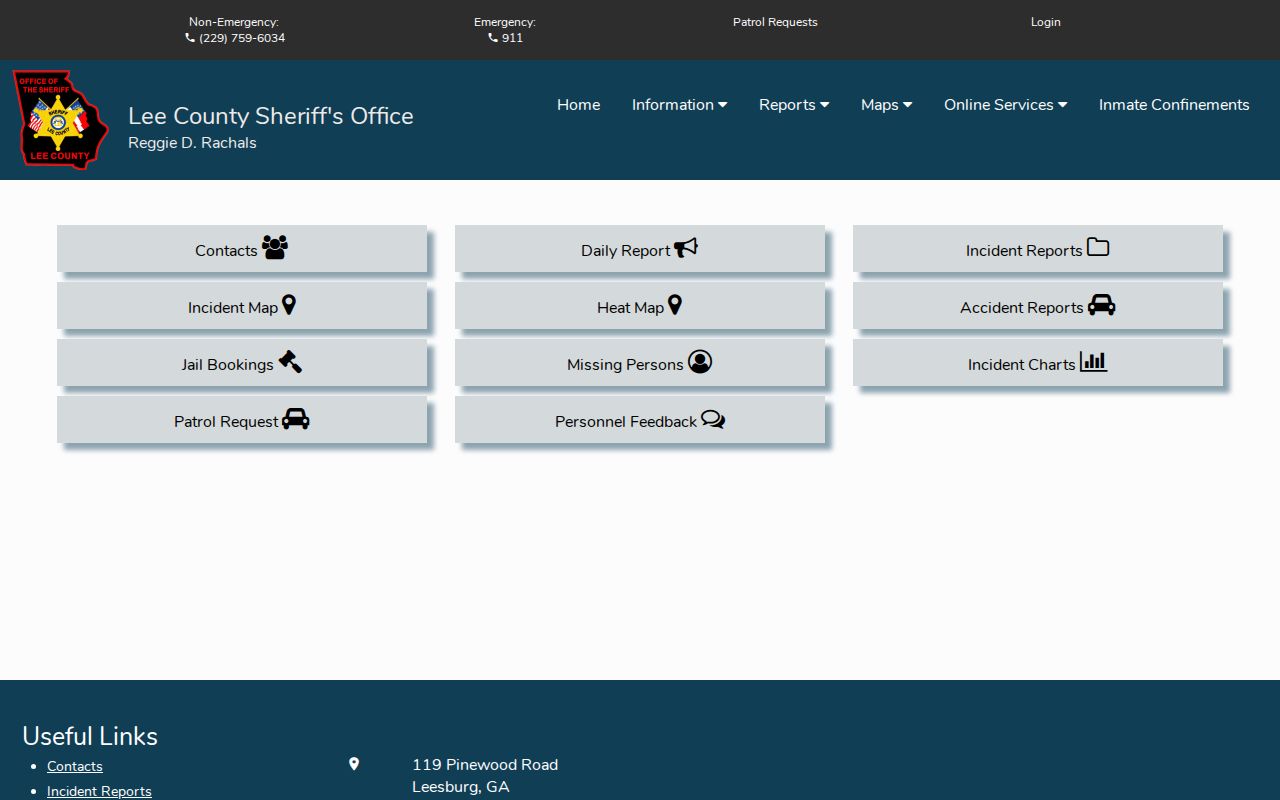Viewport: 1280px width, 800px height.
Task: Click the chat bubbles icon beside Personnel Feedback
Action: pos(713,419)
